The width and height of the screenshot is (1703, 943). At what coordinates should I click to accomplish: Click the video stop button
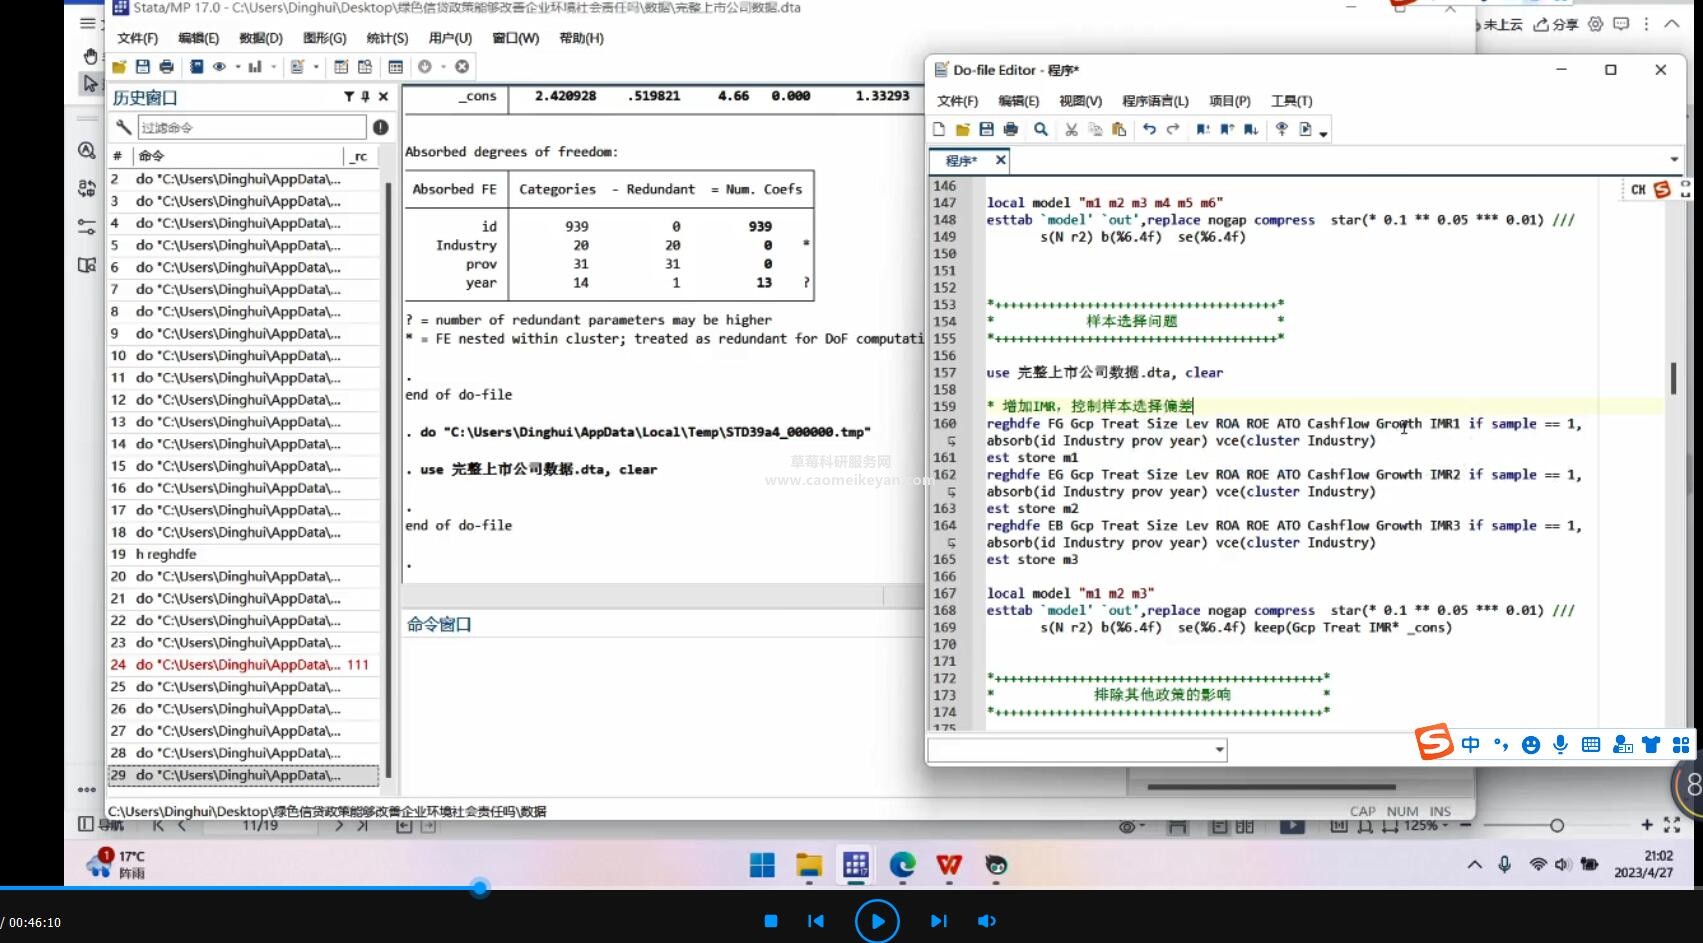pos(771,921)
